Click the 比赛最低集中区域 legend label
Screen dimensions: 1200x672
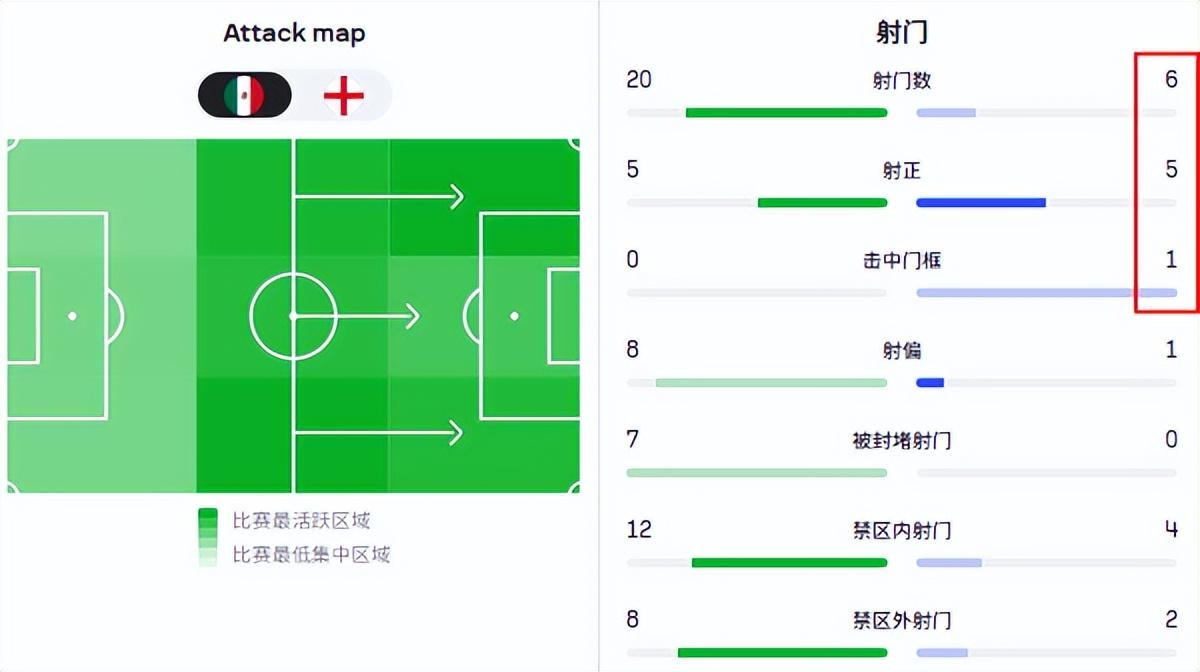click(311, 554)
